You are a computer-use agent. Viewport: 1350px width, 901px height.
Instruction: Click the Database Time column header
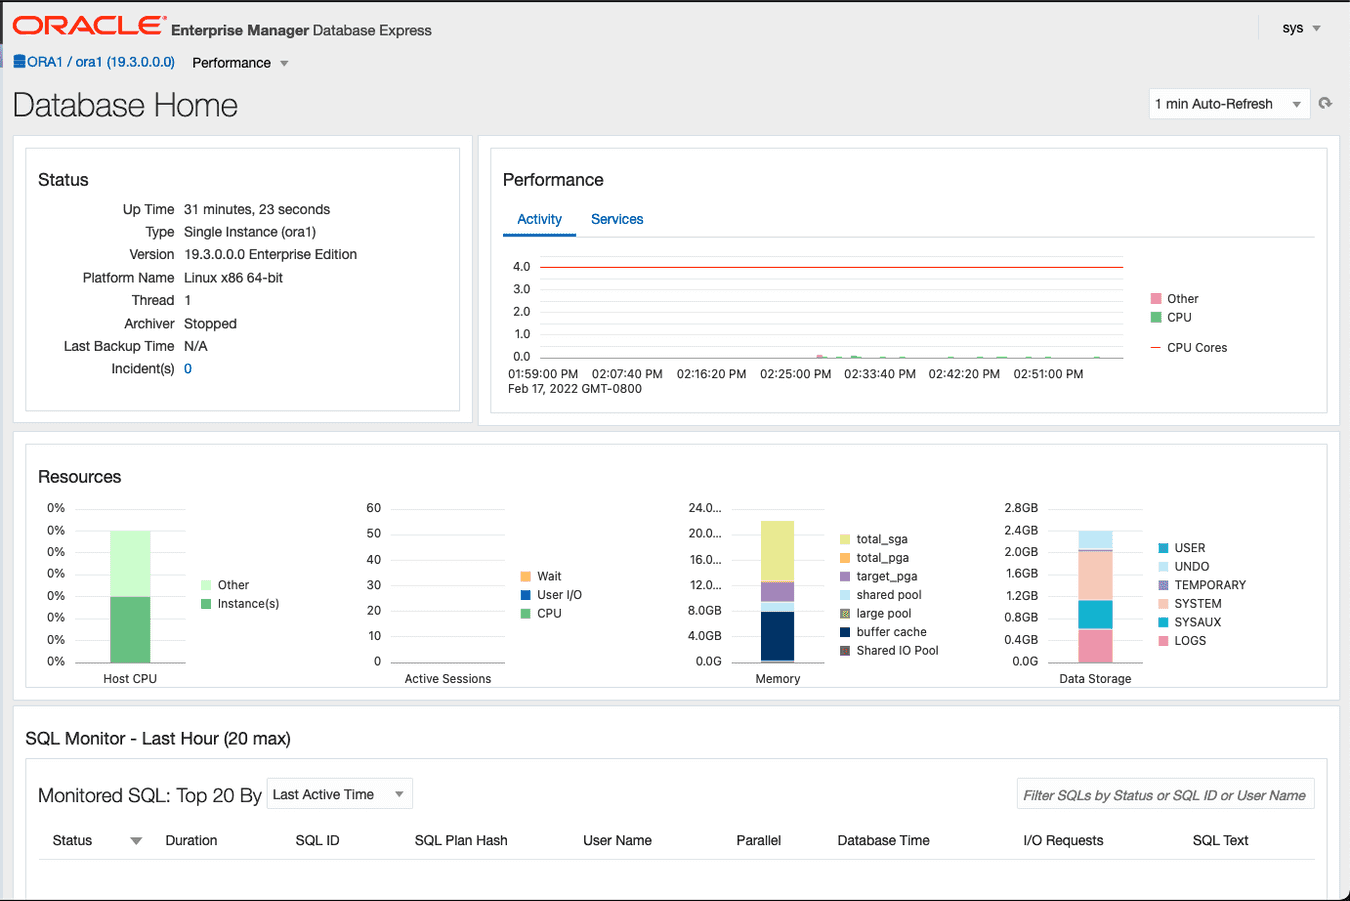(883, 841)
